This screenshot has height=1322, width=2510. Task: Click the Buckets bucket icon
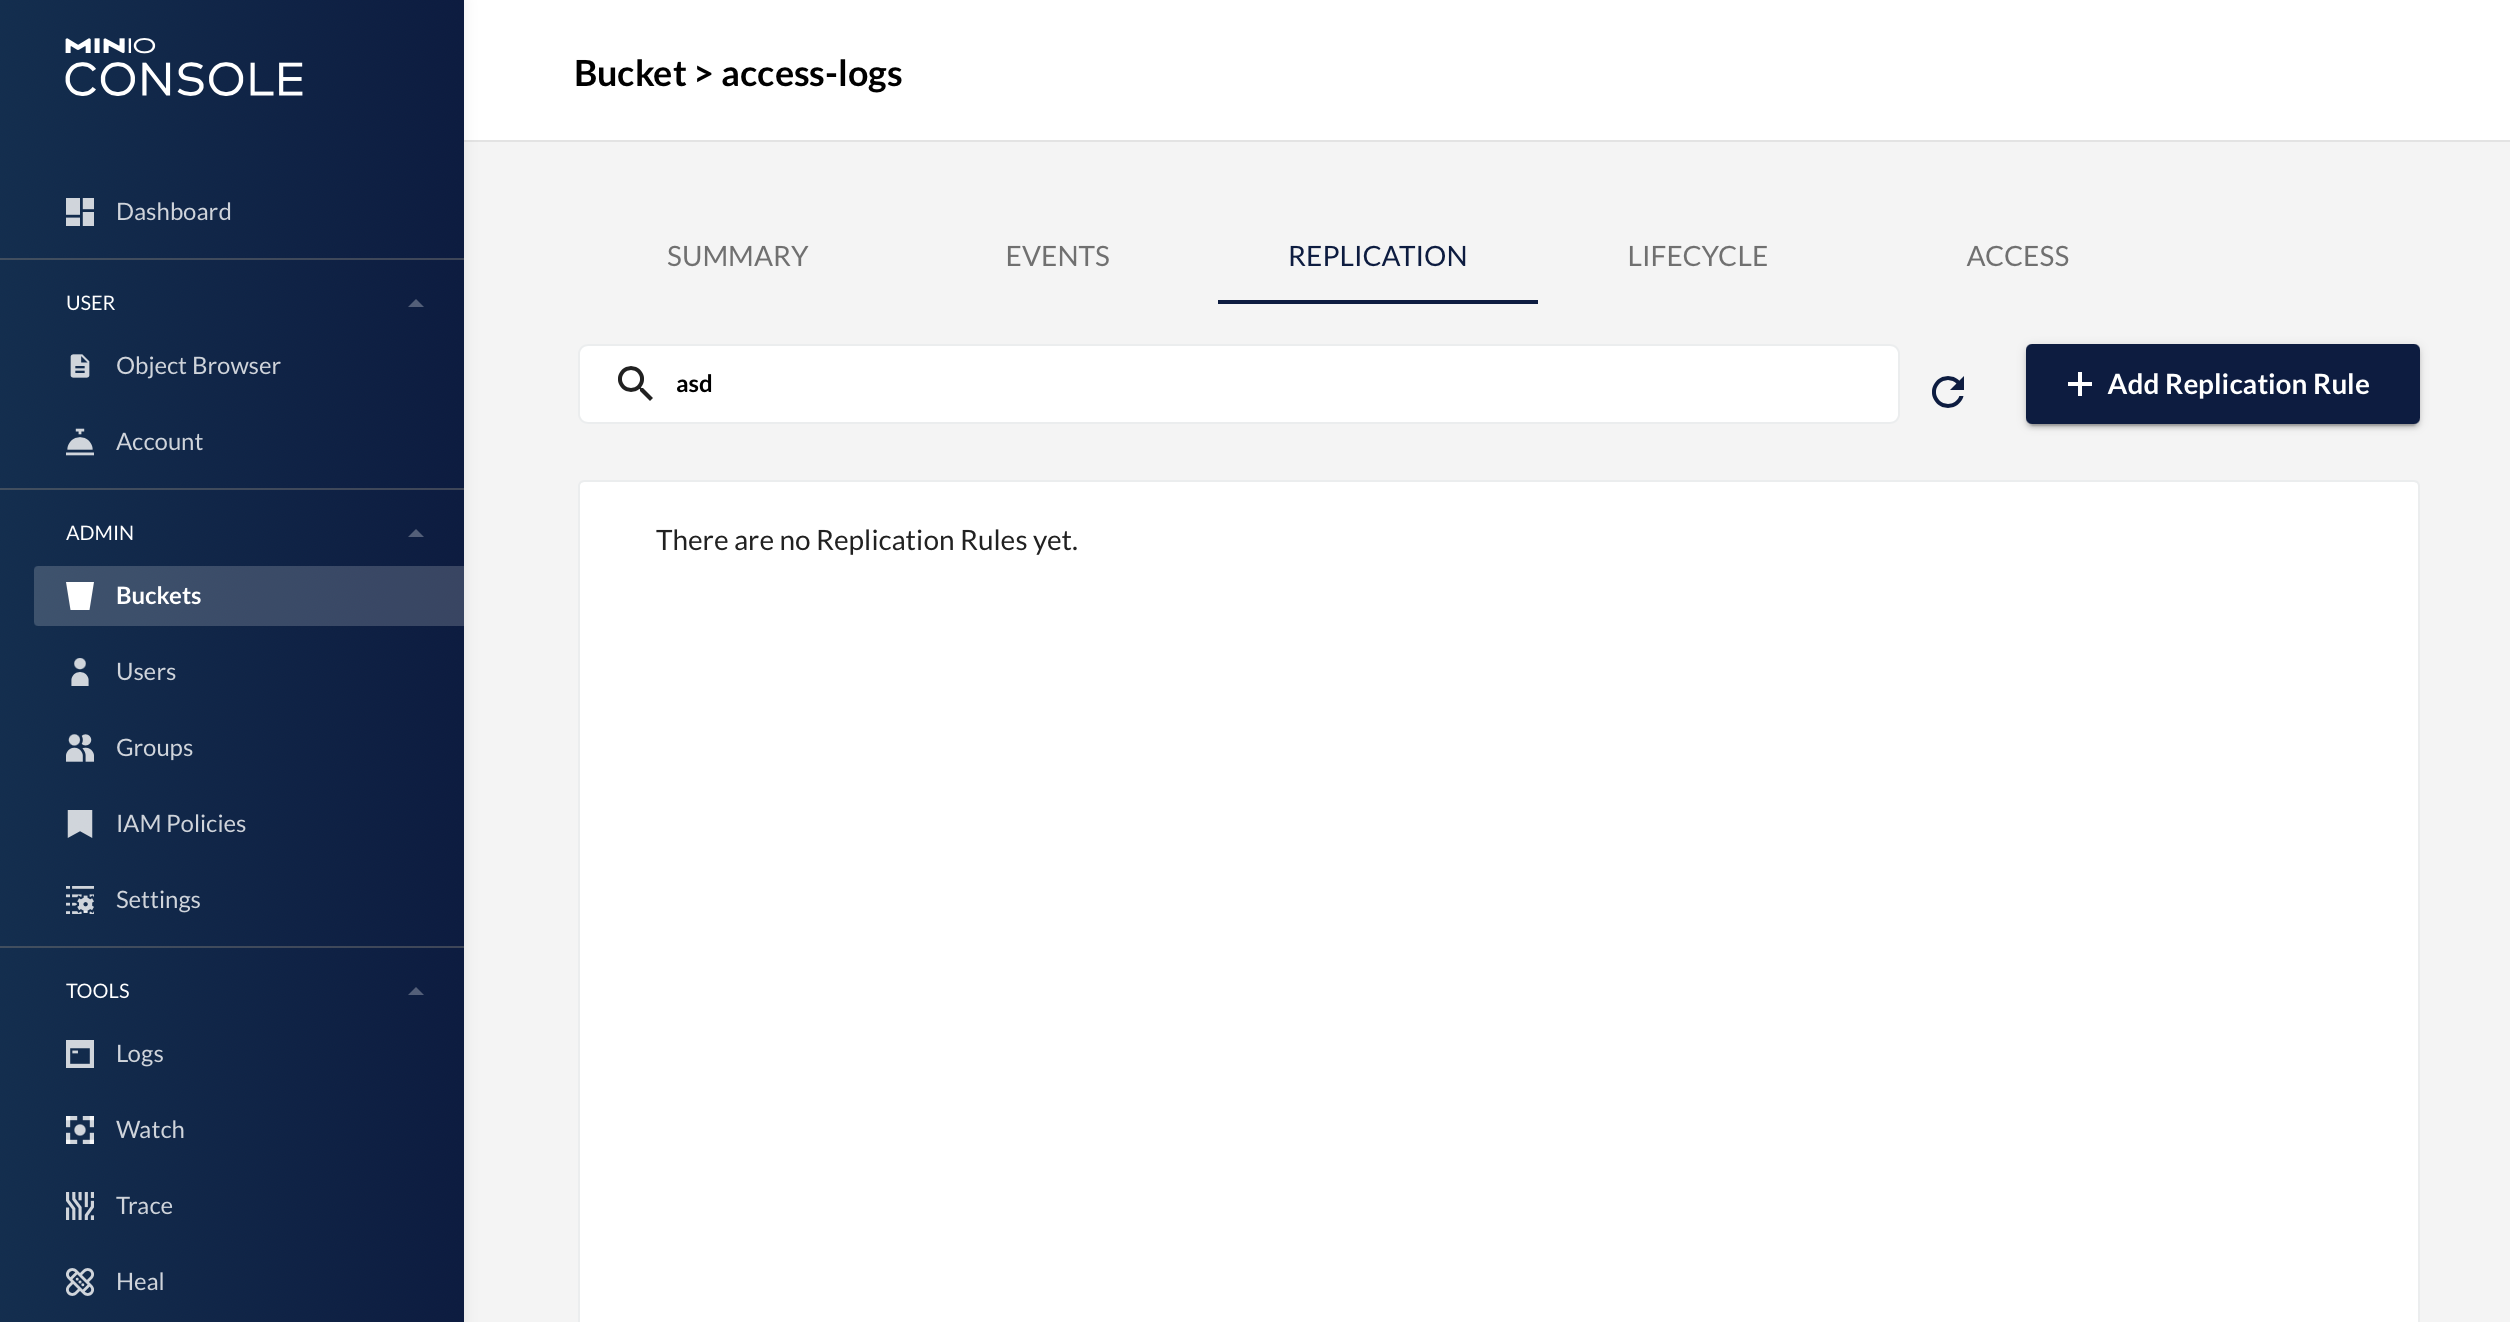pyautogui.click(x=80, y=596)
